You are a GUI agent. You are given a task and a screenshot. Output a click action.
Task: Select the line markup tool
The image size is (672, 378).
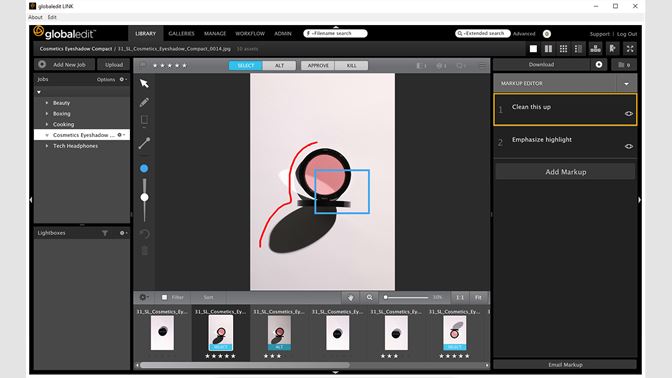(144, 143)
